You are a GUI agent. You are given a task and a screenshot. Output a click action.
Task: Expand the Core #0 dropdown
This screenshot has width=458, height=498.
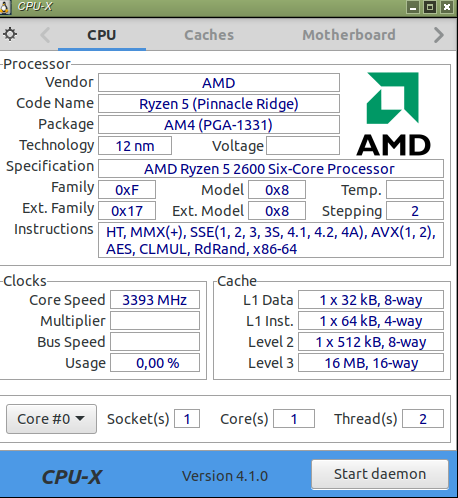point(51,419)
